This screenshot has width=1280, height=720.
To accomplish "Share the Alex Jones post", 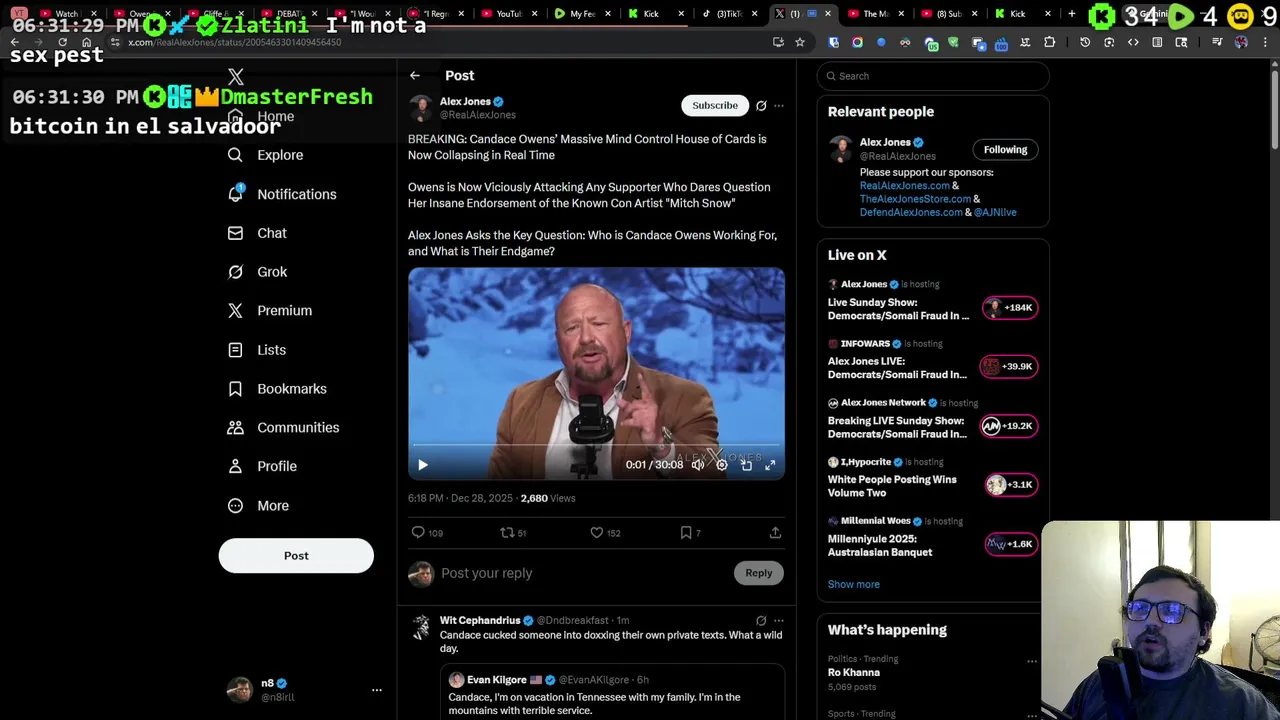I will point(775,533).
